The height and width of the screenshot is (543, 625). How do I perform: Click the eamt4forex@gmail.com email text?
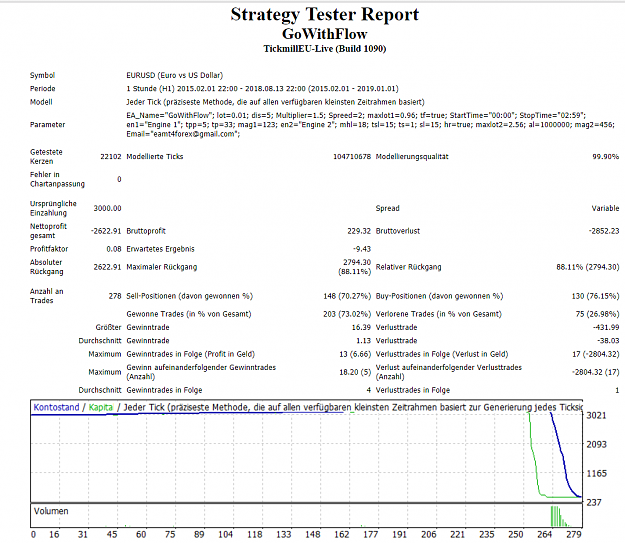(x=196, y=134)
